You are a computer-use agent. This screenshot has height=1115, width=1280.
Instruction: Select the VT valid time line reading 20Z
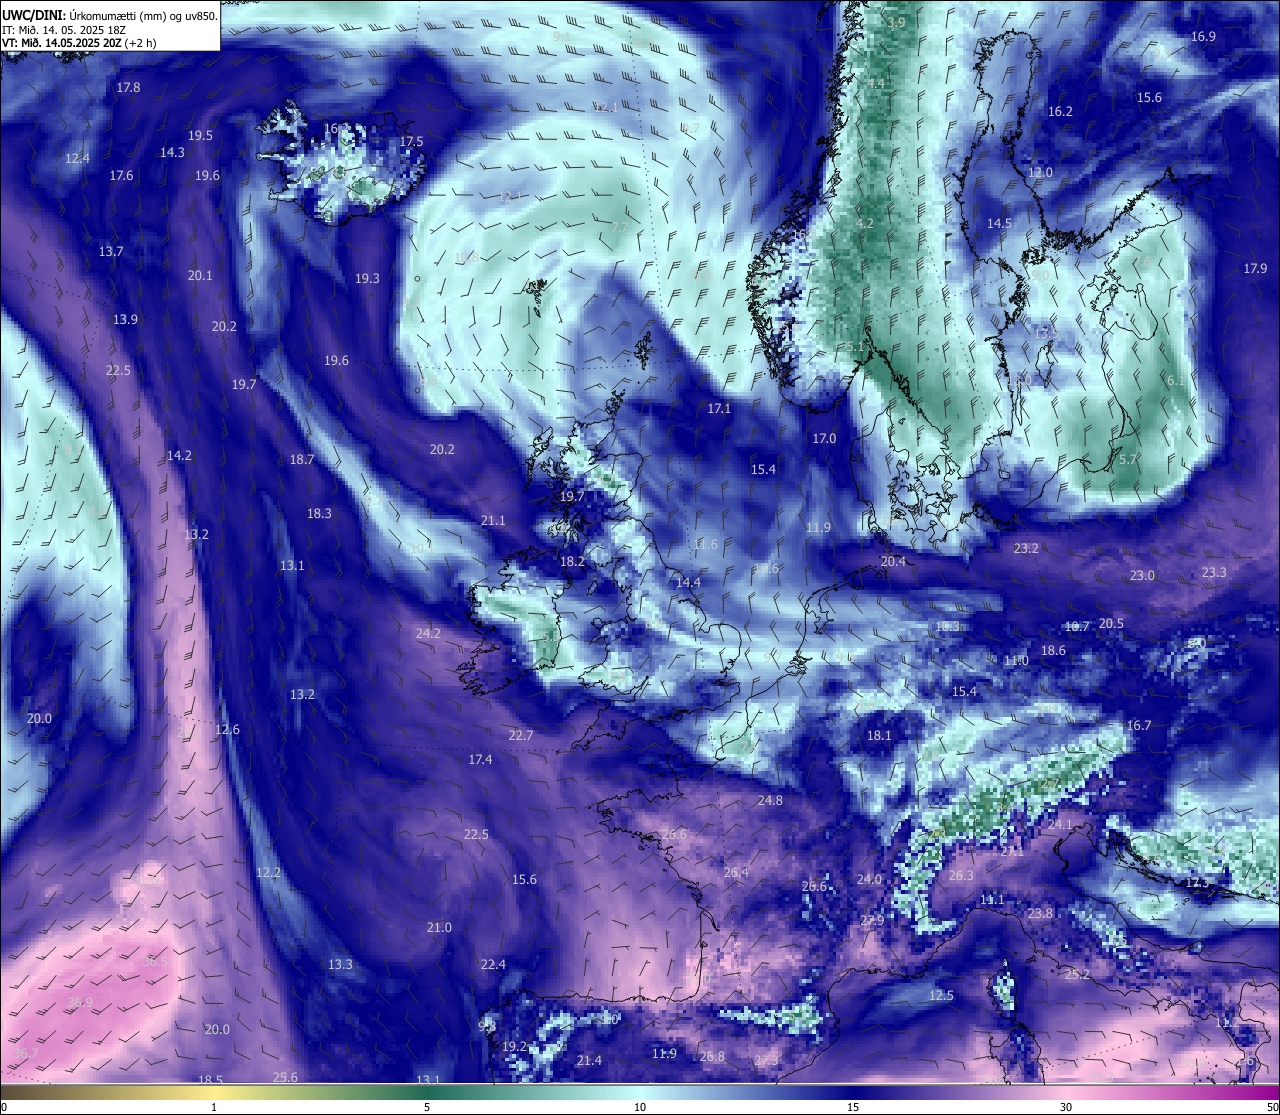click(79, 43)
